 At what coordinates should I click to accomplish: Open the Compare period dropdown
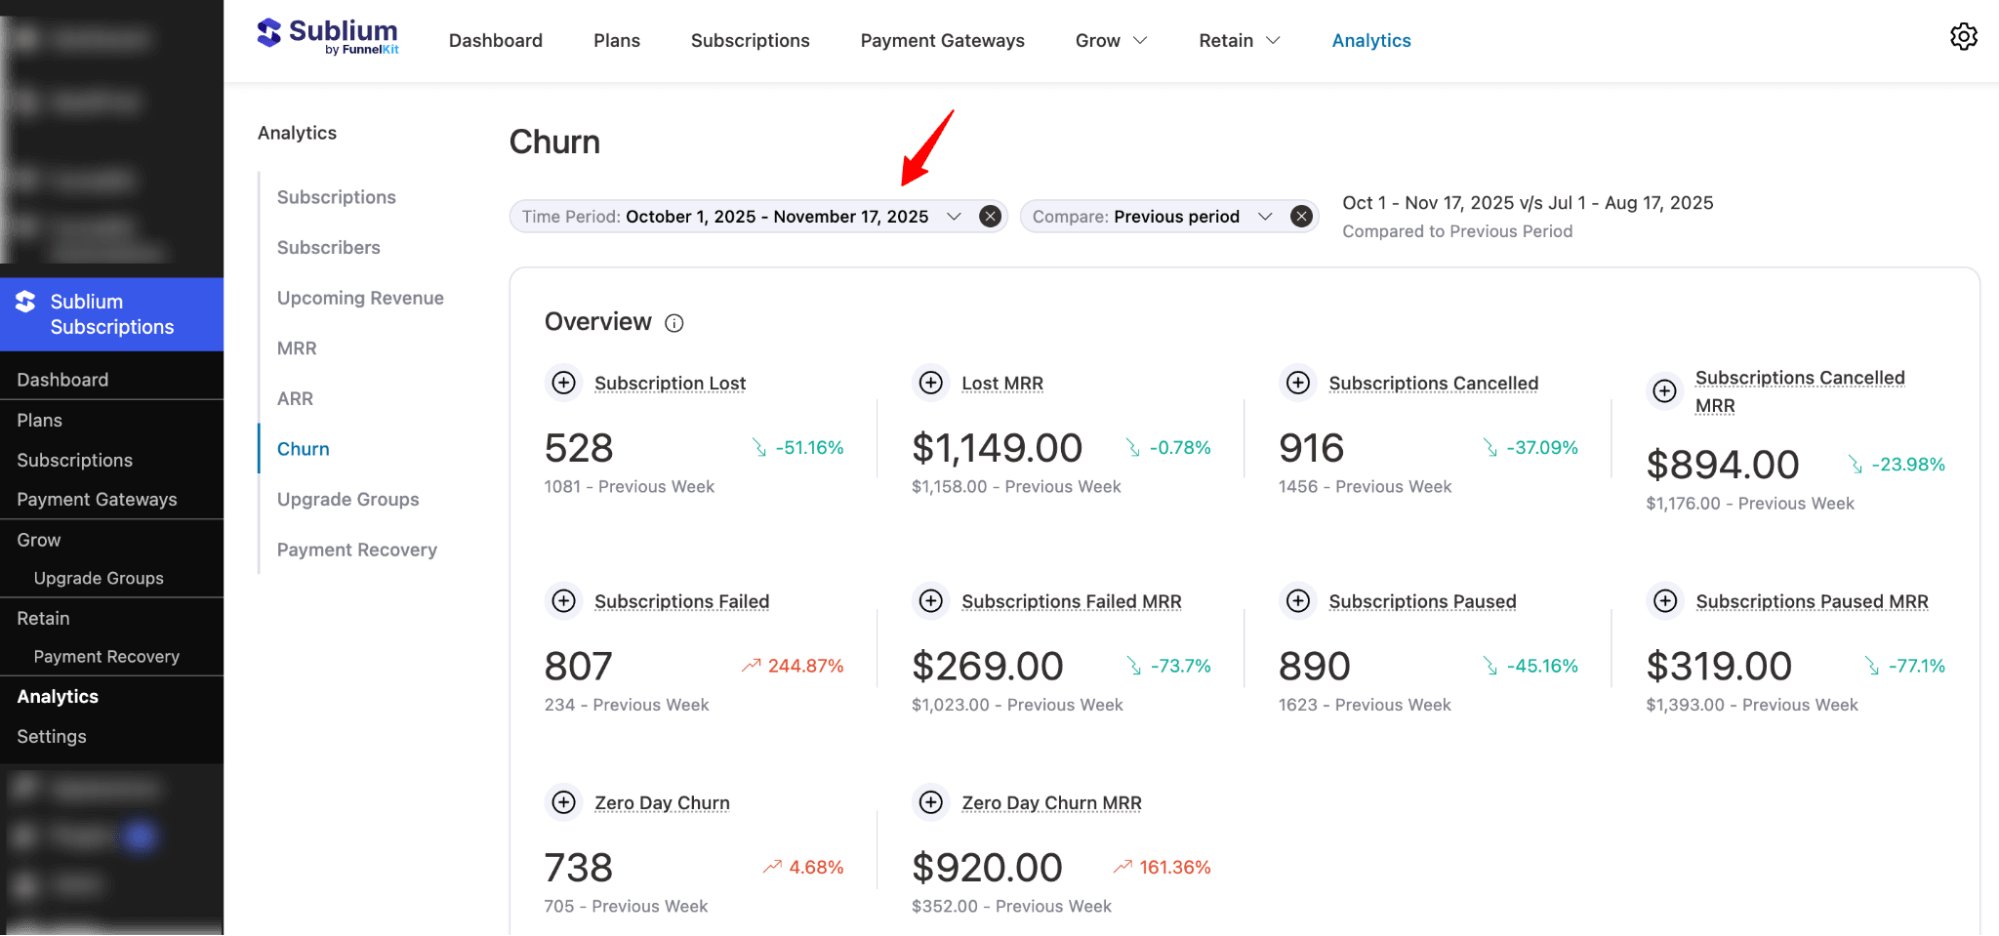coord(1265,216)
